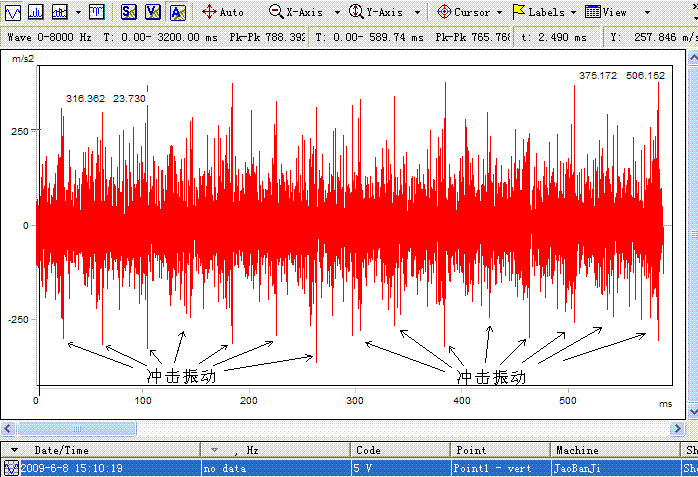The height and width of the screenshot is (477, 698).
Task: Expand the Cursor dropdown arrow
Action: pos(499,12)
